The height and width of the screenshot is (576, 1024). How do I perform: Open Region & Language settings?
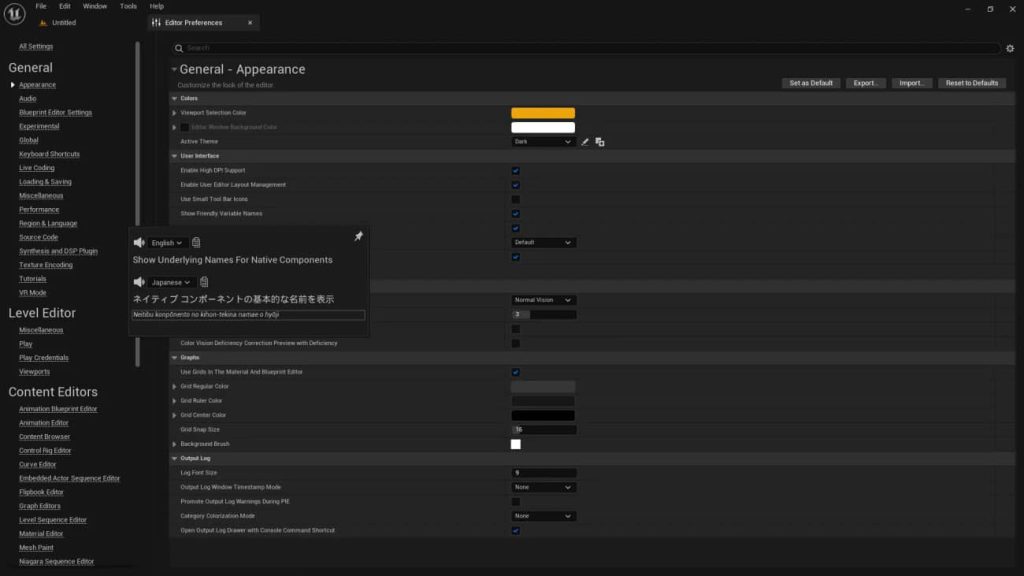pyautogui.click(x=48, y=223)
